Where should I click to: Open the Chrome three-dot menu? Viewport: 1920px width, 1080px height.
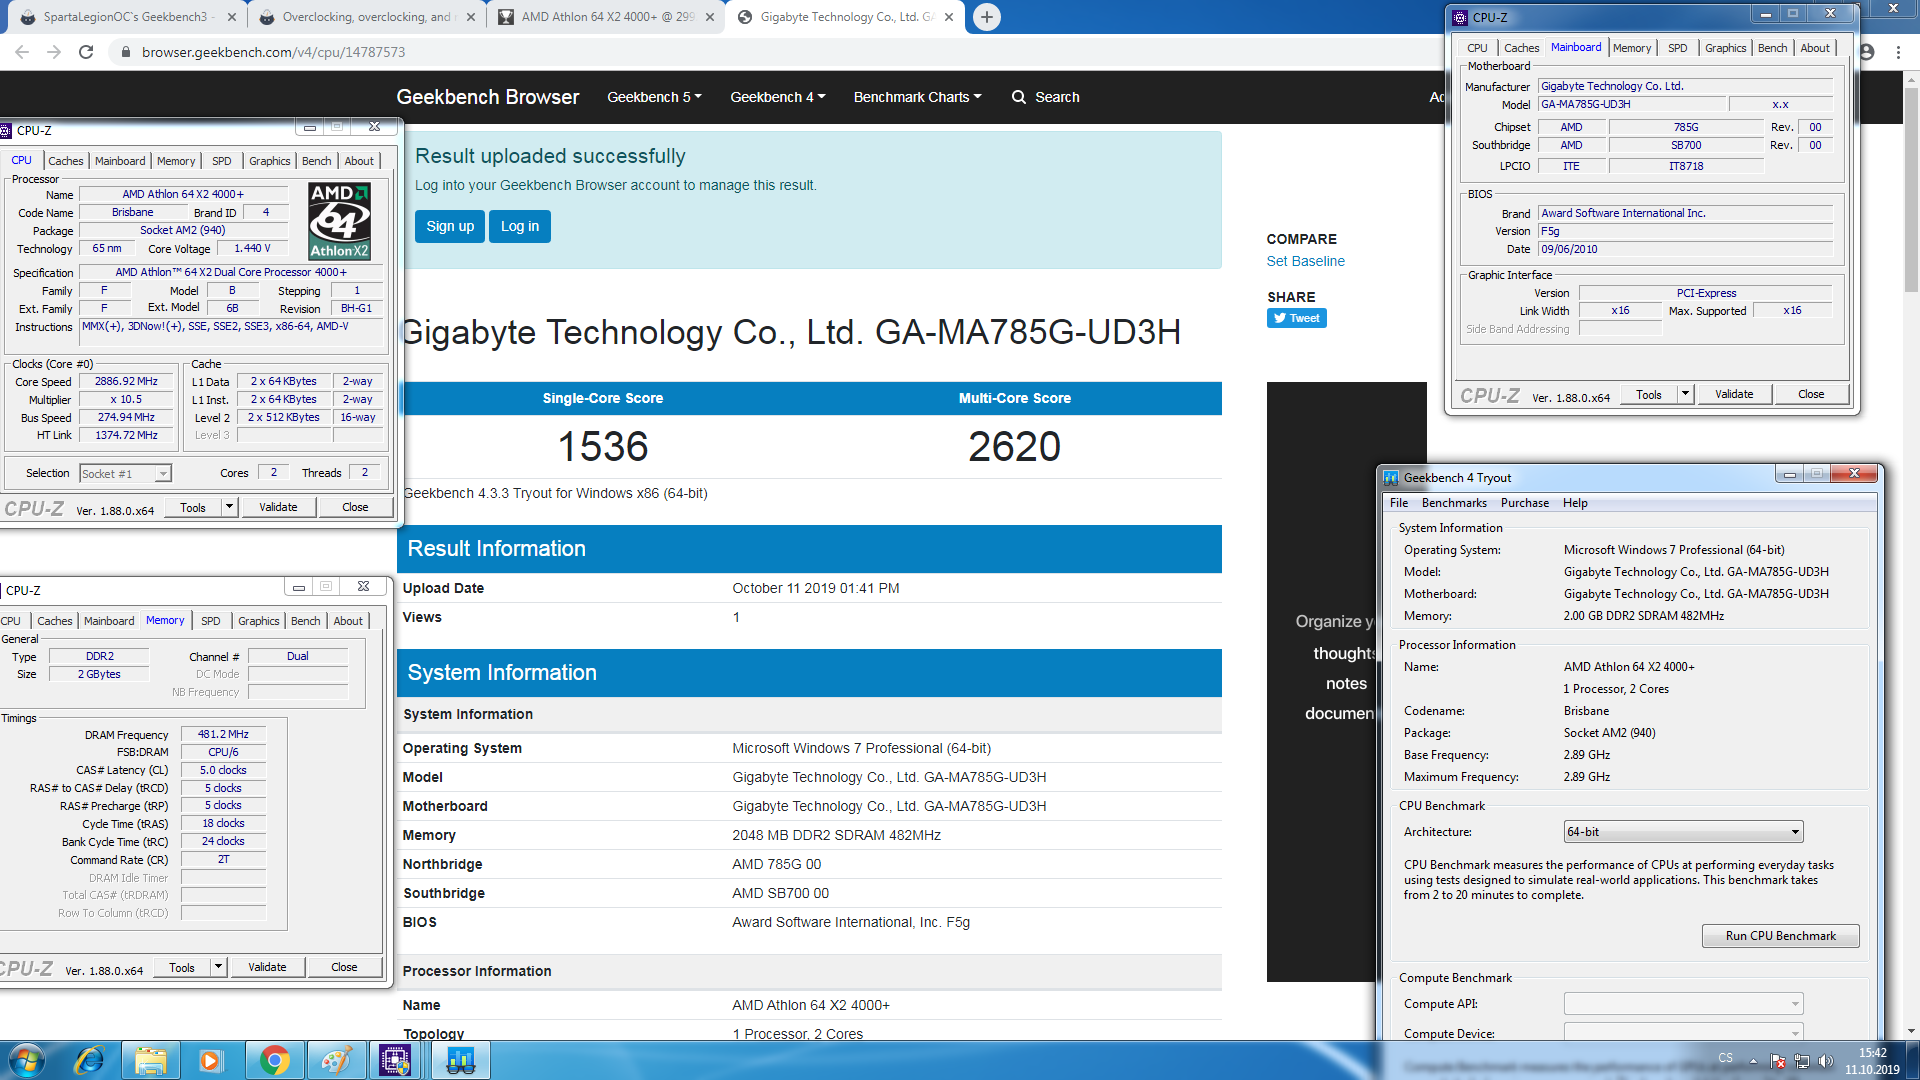pos(1898,52)
